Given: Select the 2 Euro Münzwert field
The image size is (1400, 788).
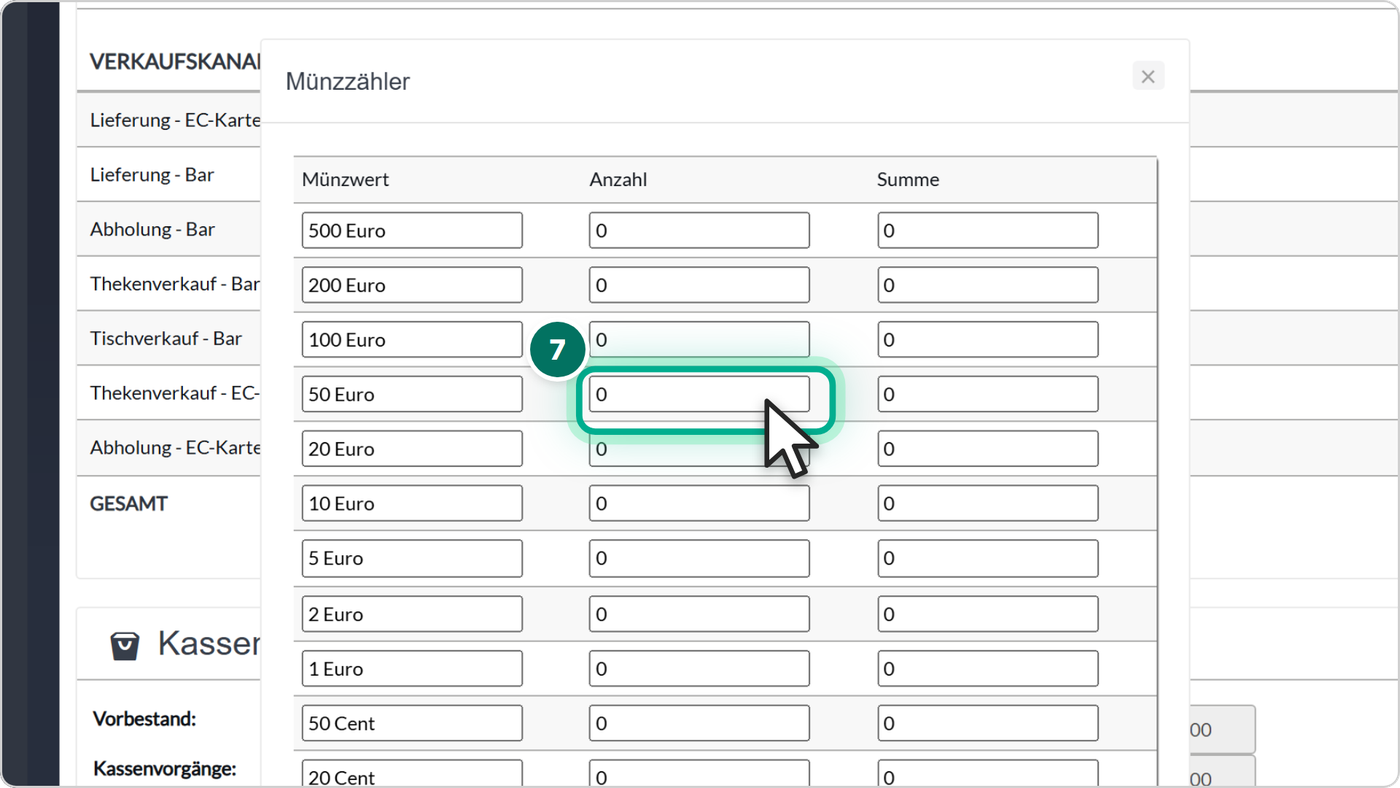Looking at the screenshot, I should (x=412, y=614).
